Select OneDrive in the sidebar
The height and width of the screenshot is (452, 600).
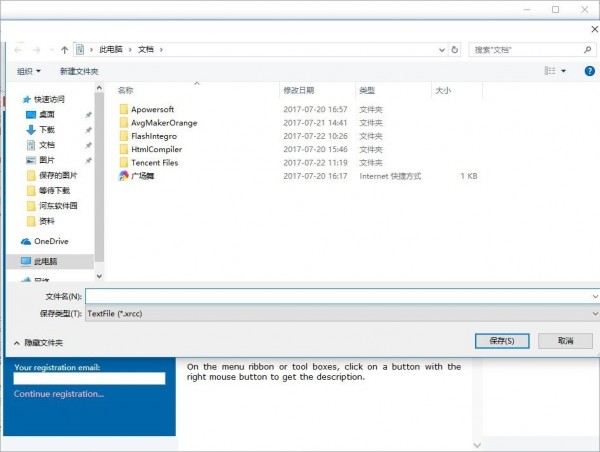click(49, 241)
